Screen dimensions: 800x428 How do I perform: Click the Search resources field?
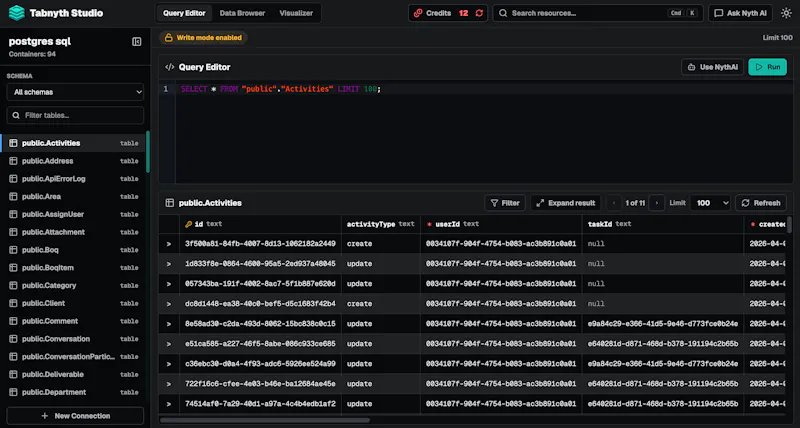598,13
